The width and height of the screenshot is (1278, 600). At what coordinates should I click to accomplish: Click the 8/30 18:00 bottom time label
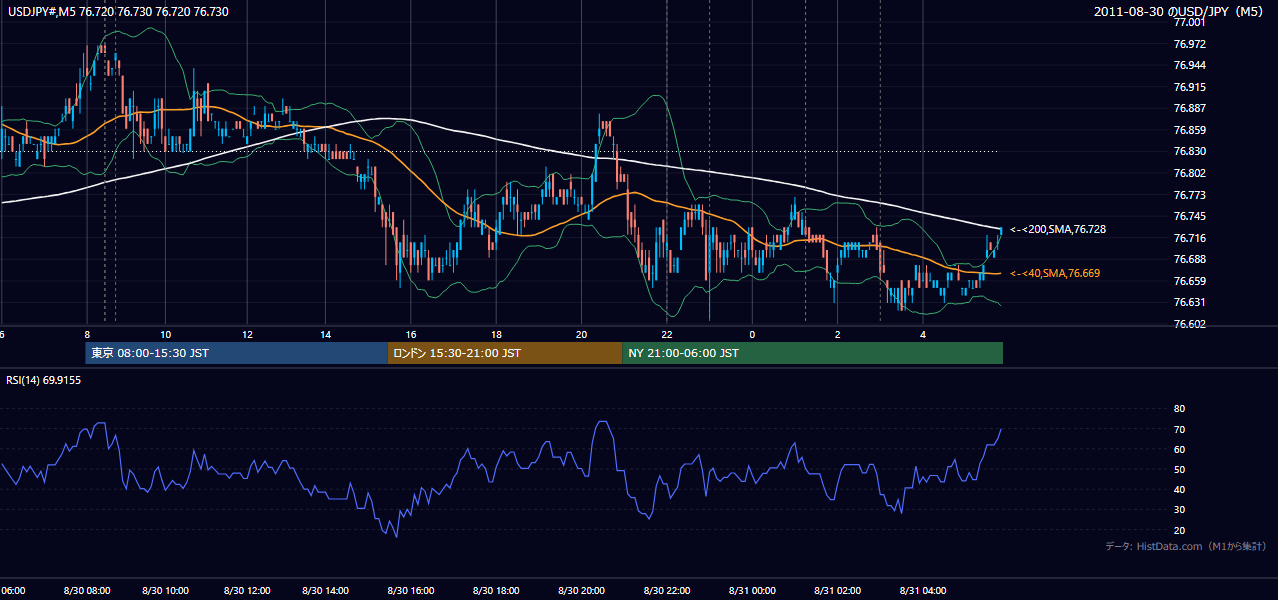(496, 591)
